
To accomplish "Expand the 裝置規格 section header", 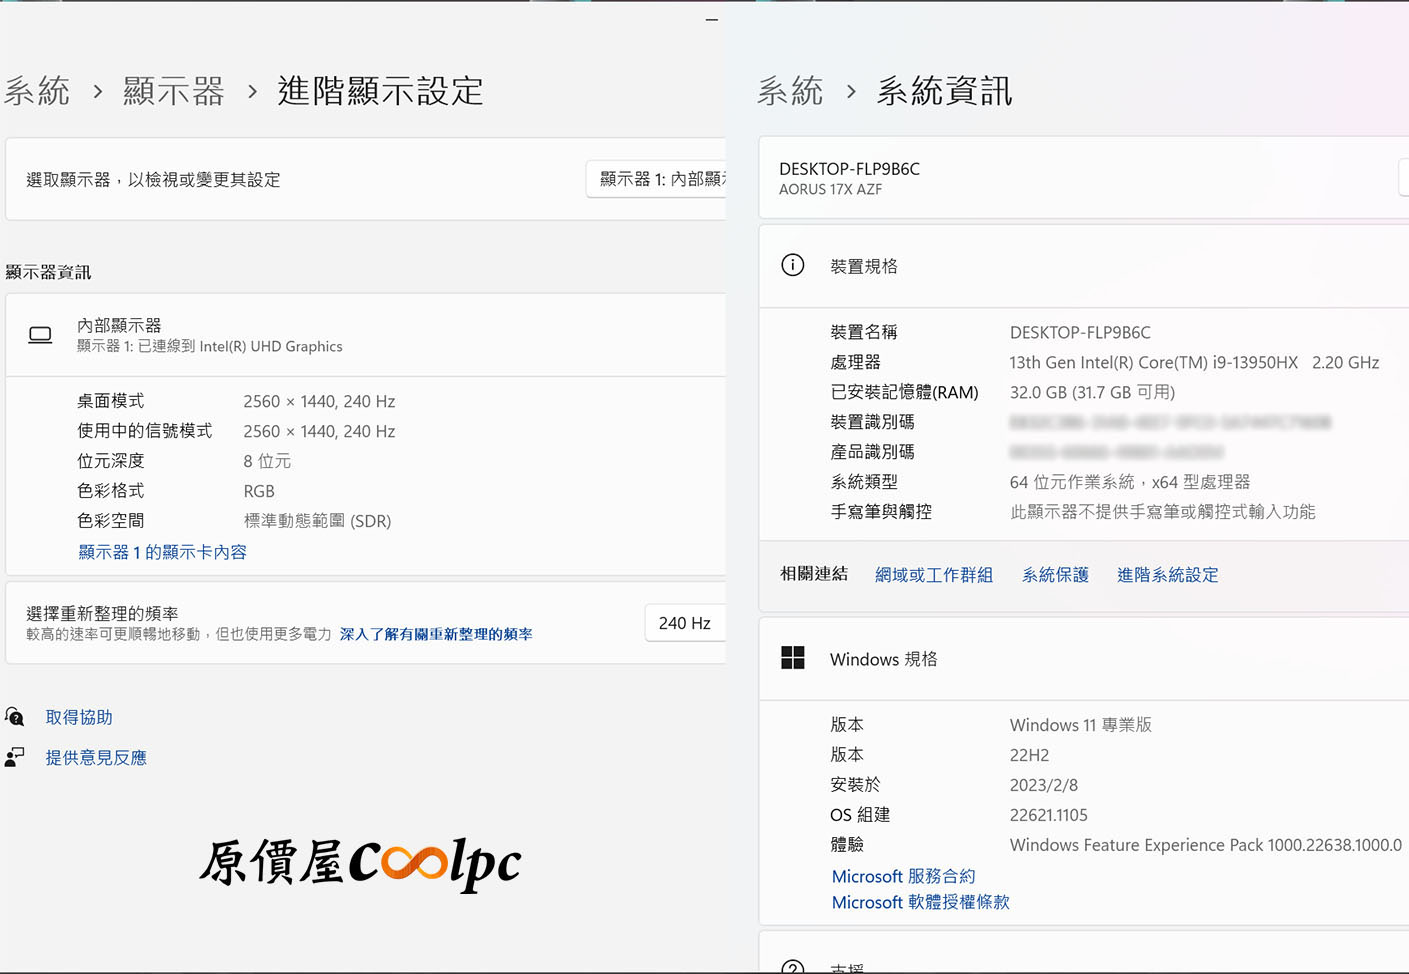I will pyautogui.click(x=1084, y=266).
